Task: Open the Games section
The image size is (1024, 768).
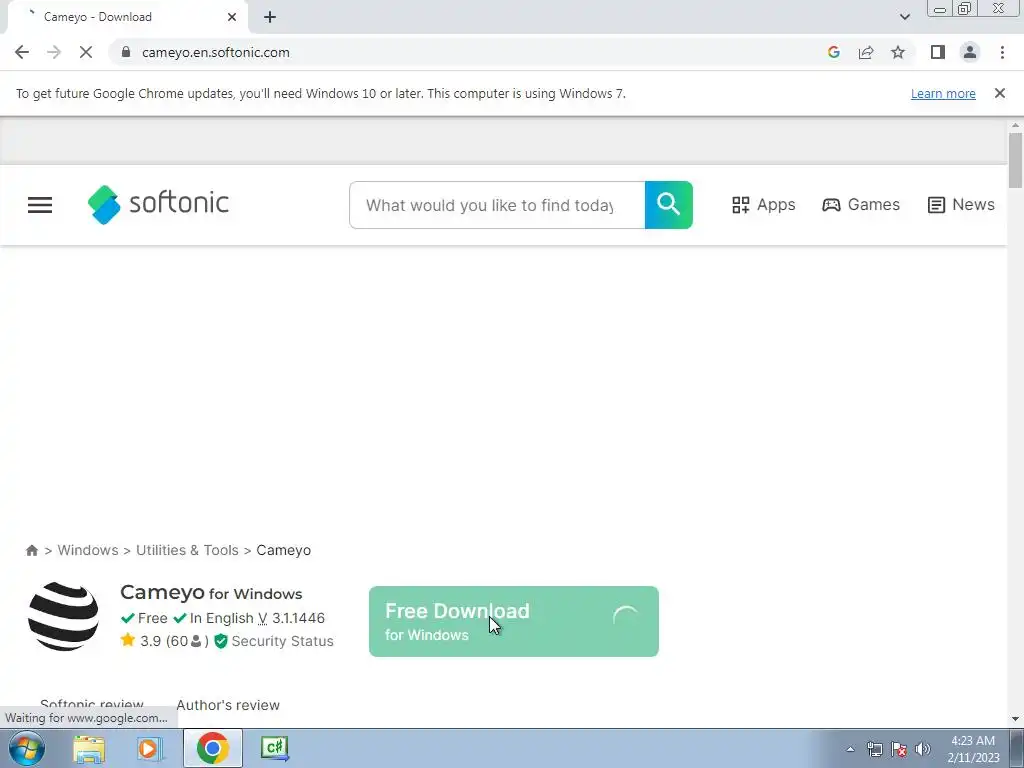Action: 861,205
